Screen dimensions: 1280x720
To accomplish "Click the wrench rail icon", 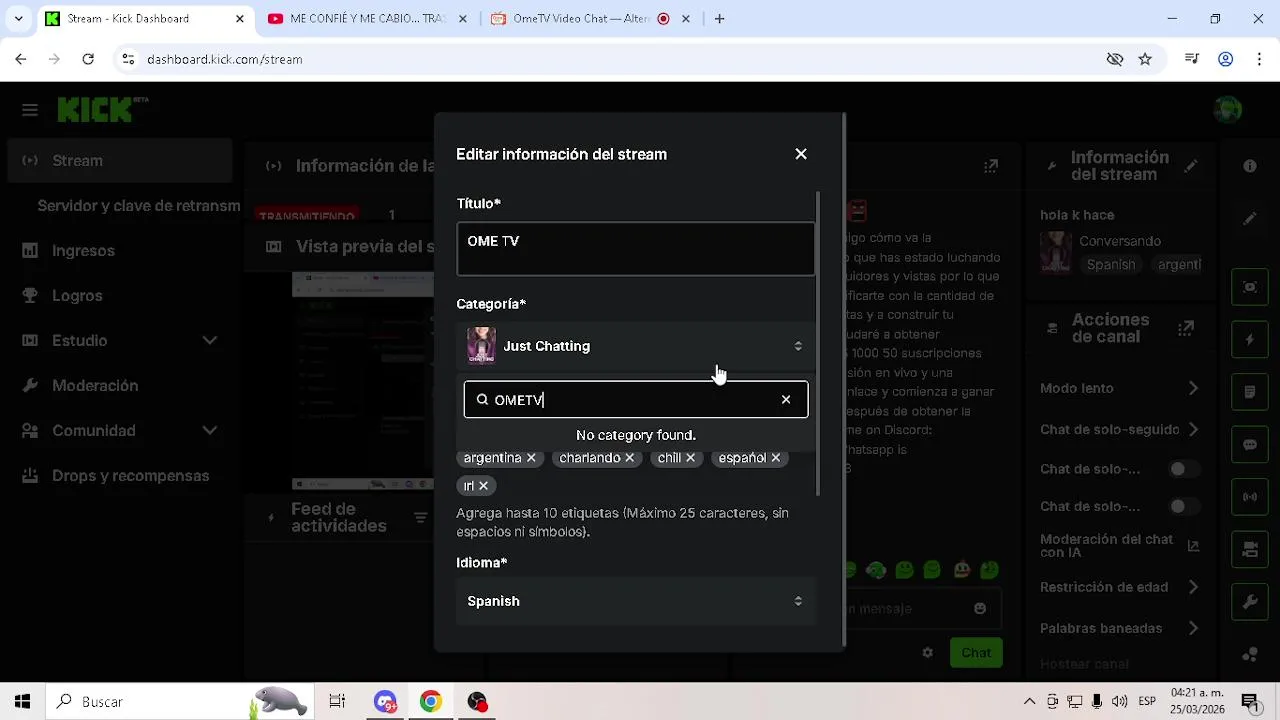I will click(1250, 602).
